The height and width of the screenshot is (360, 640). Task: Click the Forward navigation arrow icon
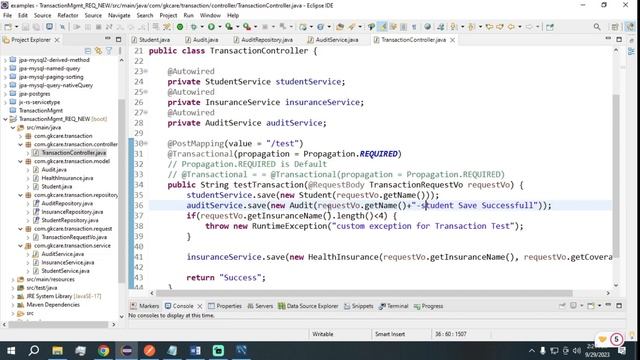coord(529,27)
